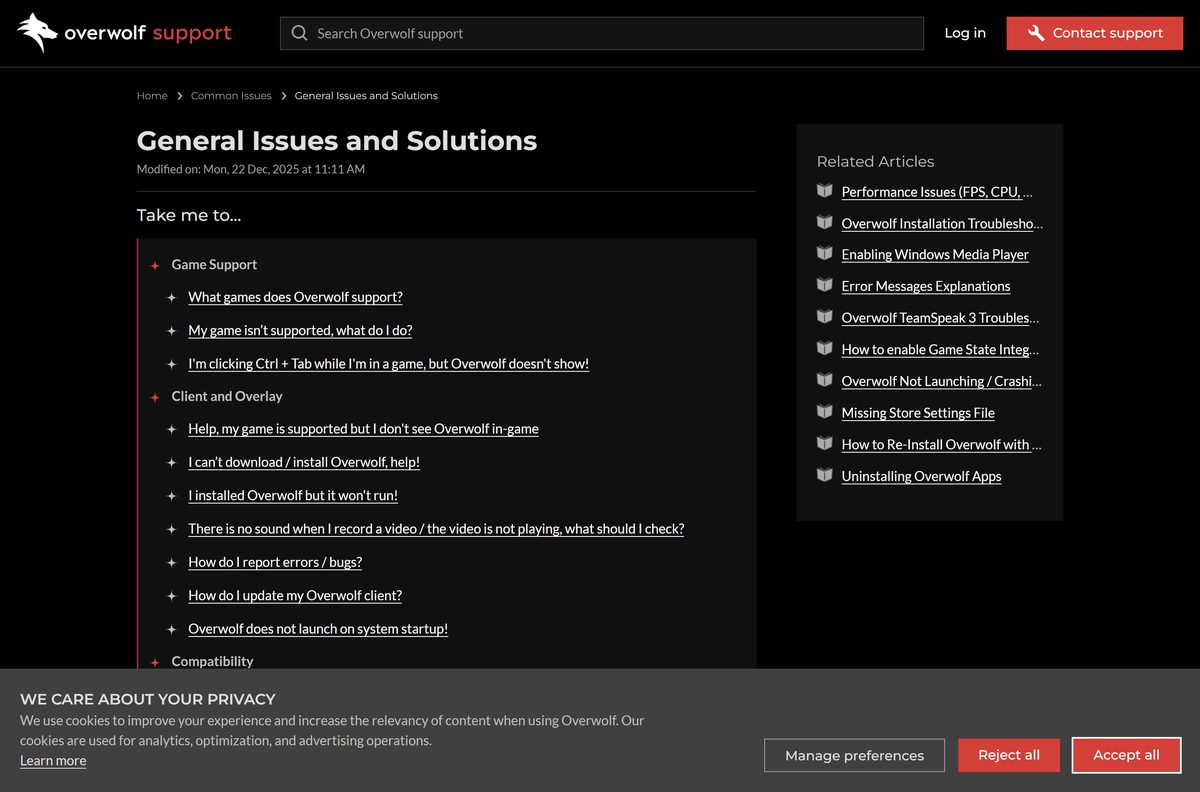Viewport: 1200px width, 792px height.
Task: Click book icon beside Missing Store Settings File
Action: click(x=824, y=411)
